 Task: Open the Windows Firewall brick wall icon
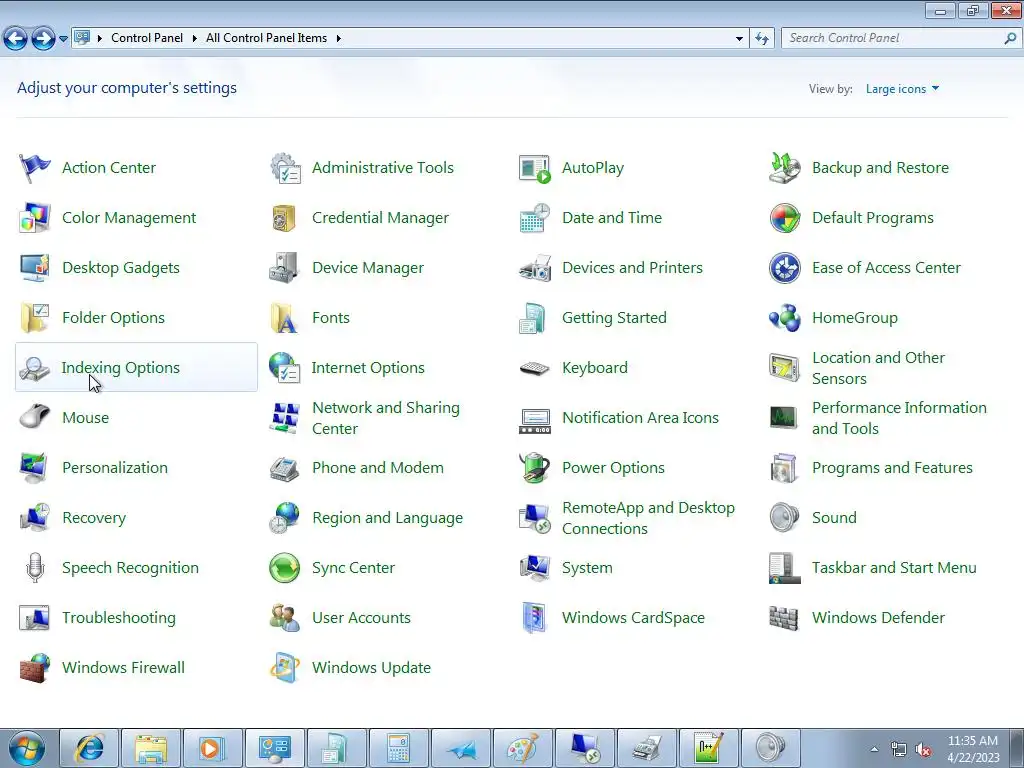[x=35, y=667]
